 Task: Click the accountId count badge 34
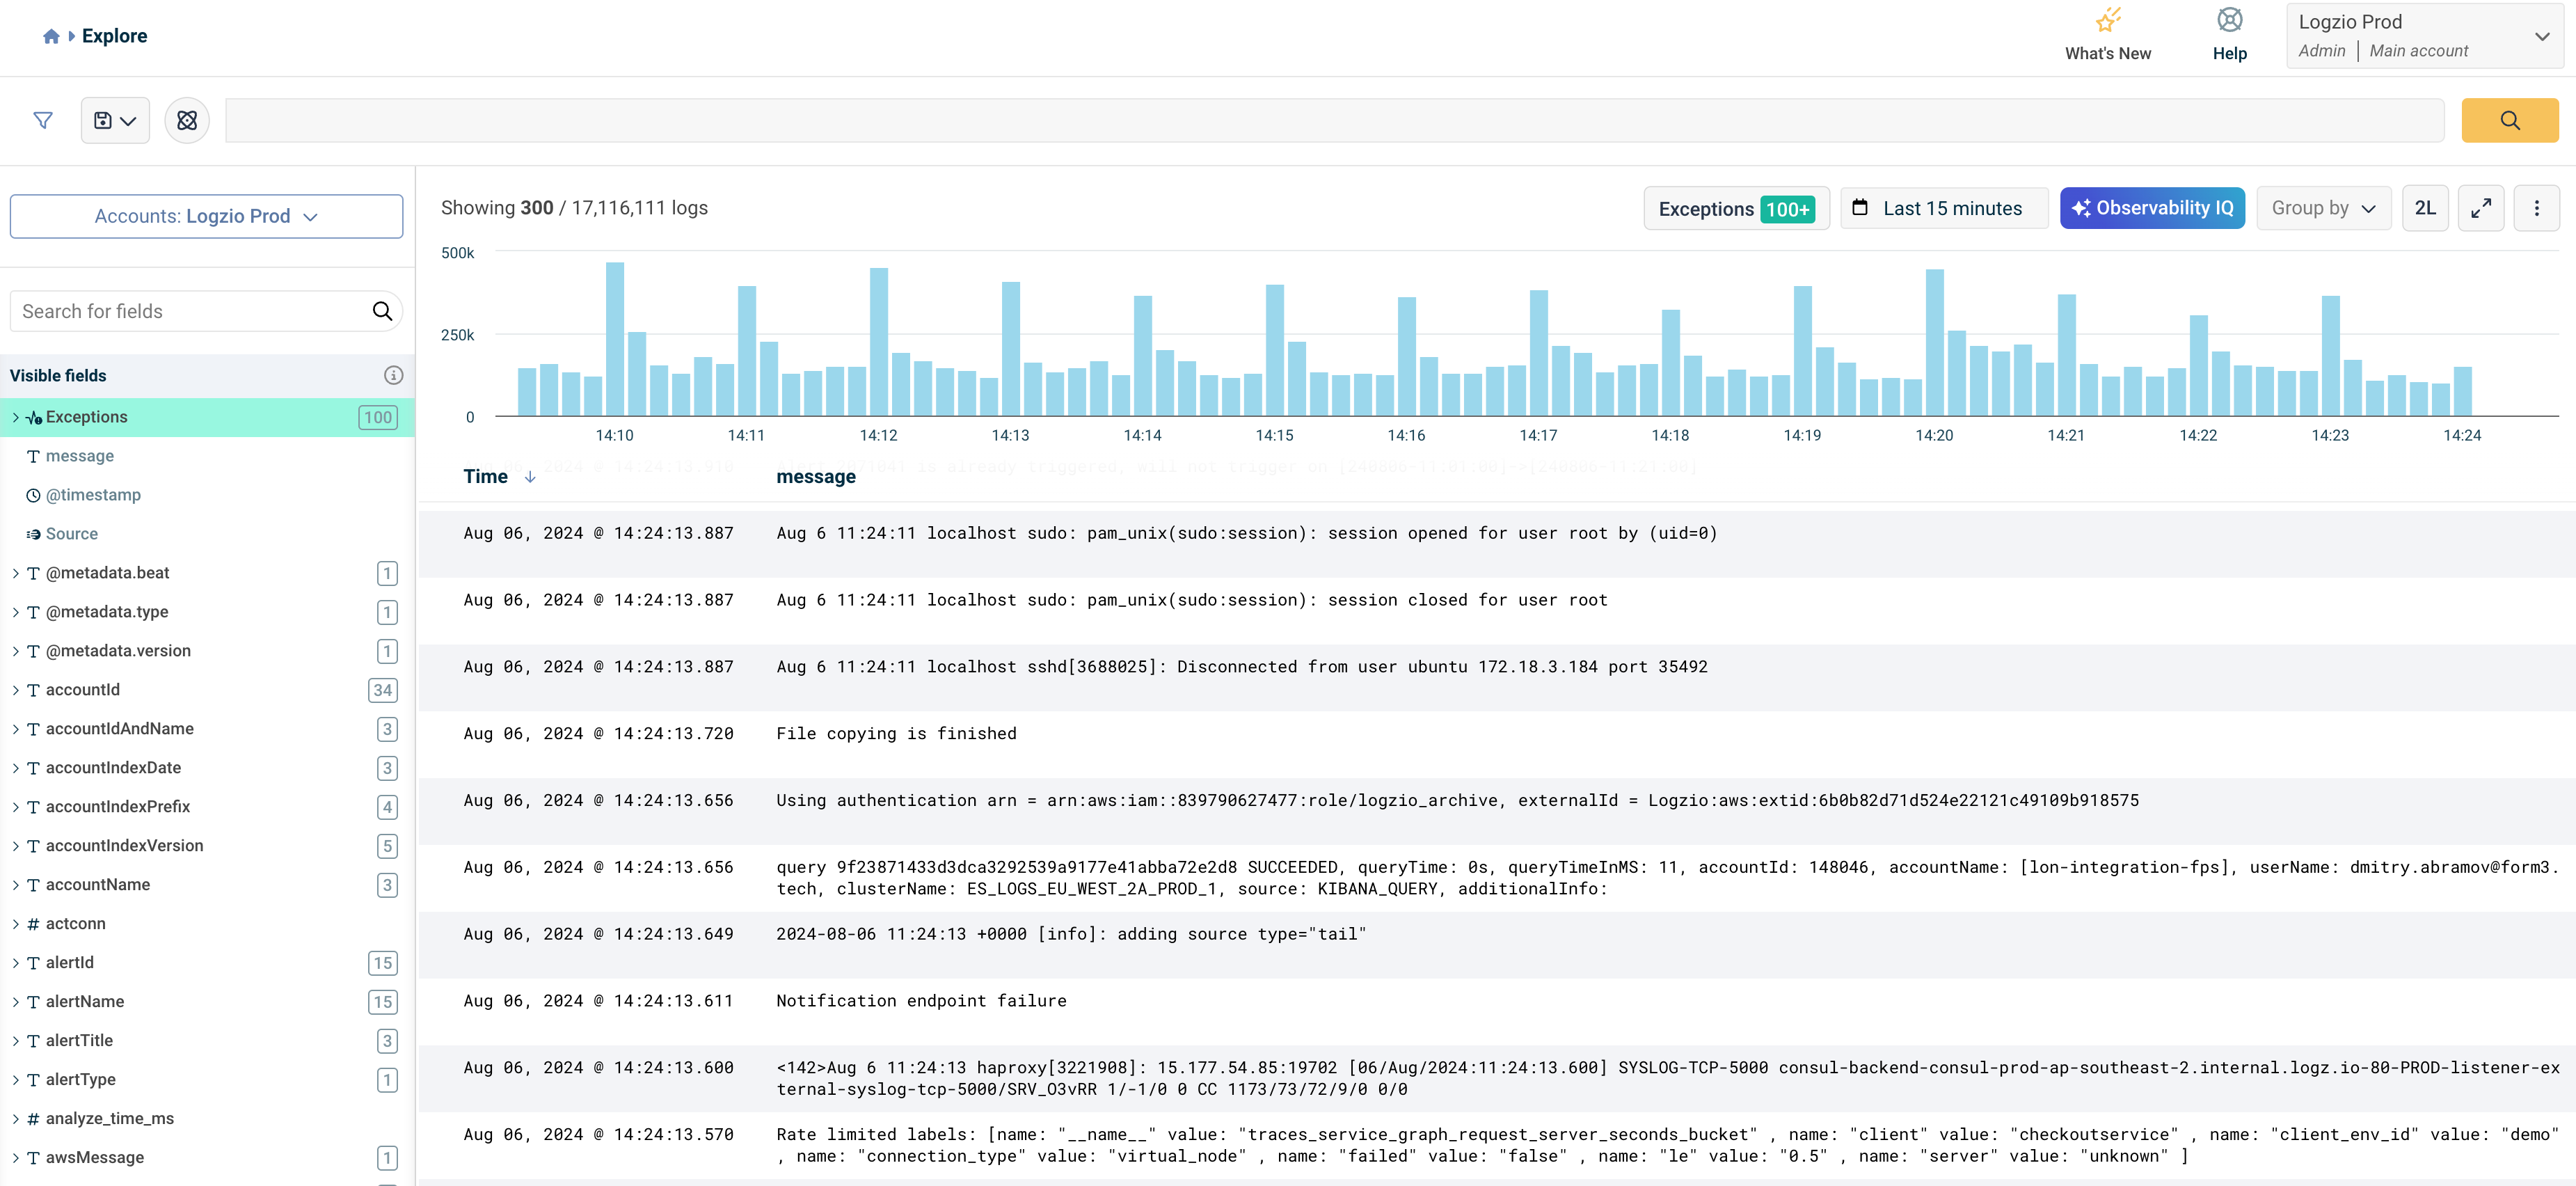(383, 690)
